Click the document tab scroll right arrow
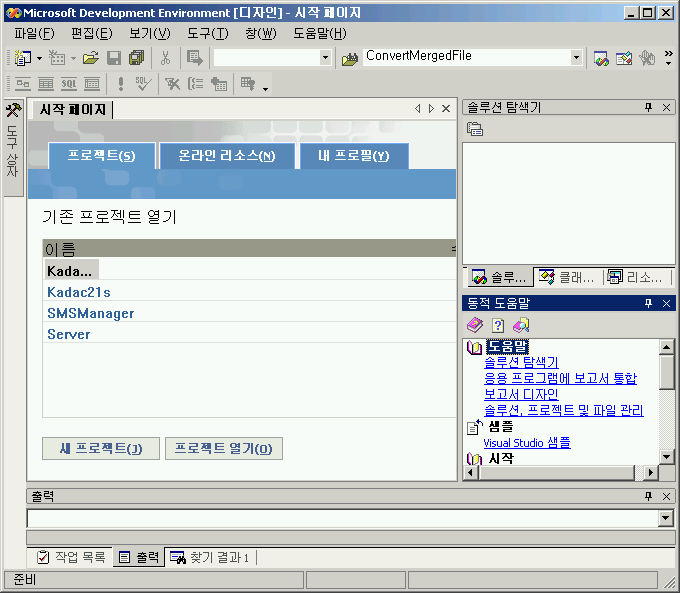The width and height of the screenshot is (680, 593). pos(431,108)
